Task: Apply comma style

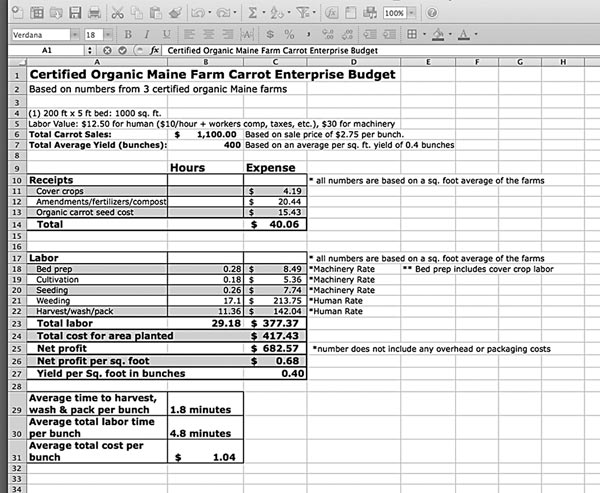Action: 308,34
